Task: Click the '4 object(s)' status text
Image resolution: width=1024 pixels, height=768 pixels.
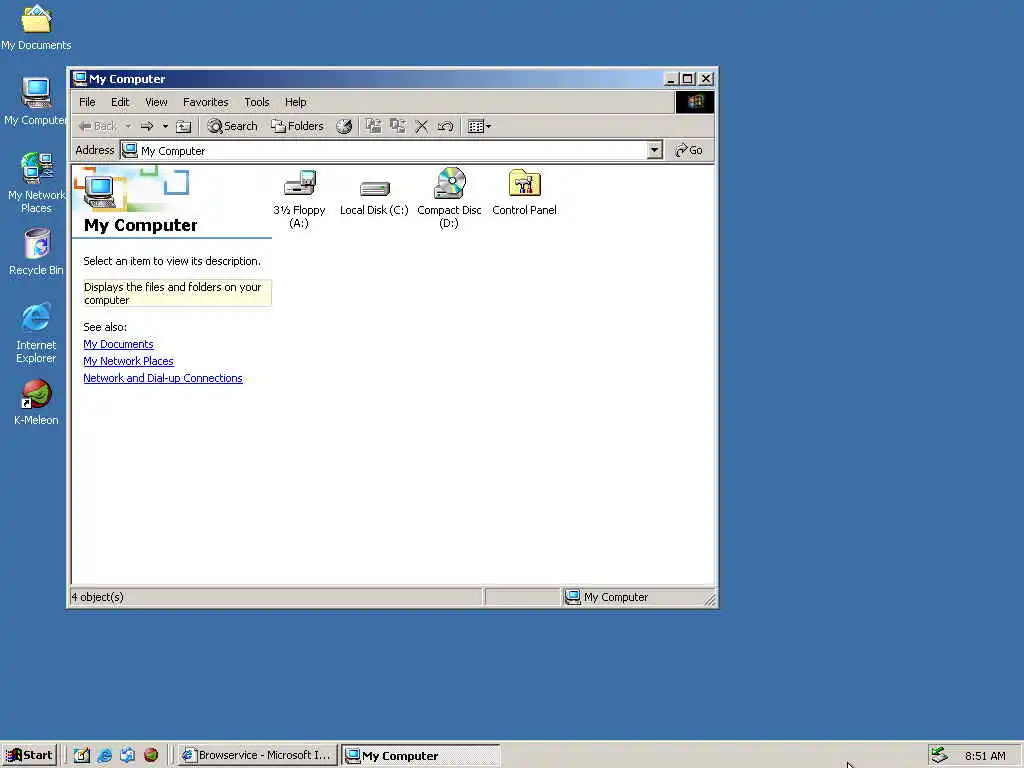Action: 97,597
